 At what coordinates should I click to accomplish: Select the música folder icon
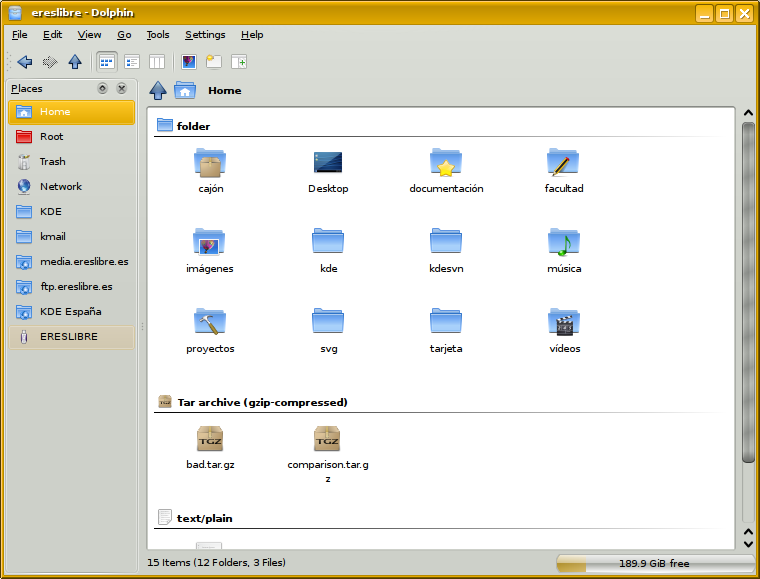[x=564, y=242]
